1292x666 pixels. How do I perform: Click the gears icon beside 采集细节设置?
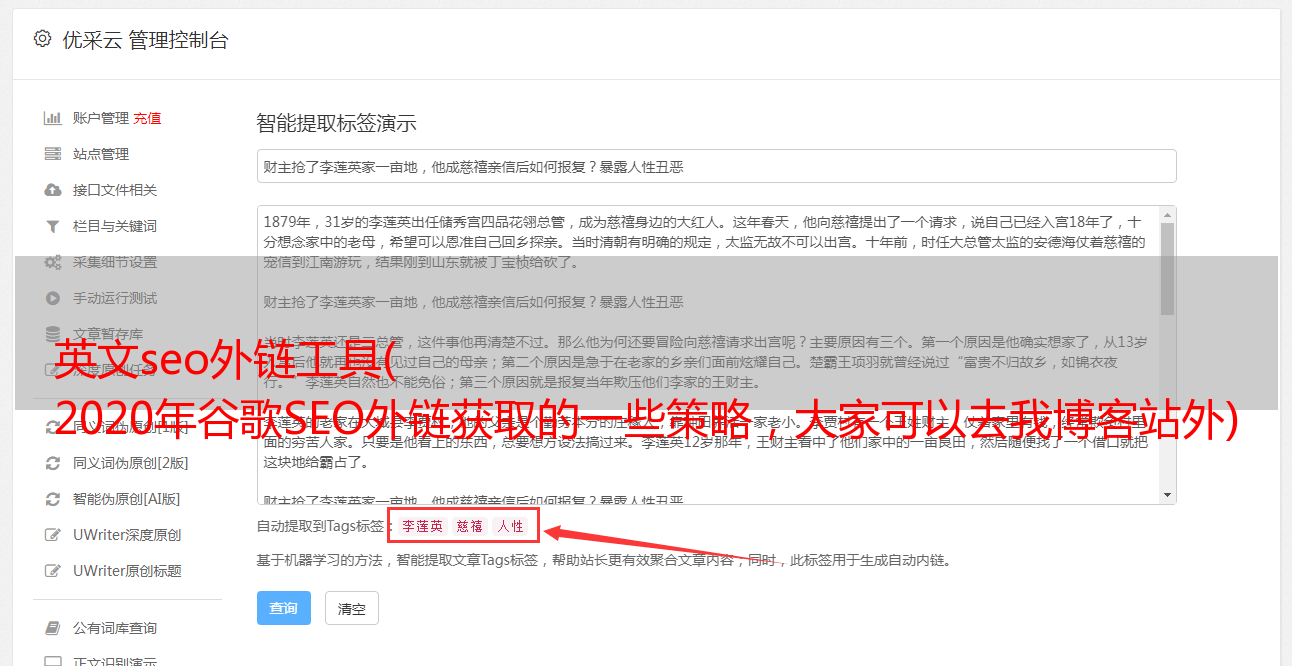pyautogui.click(x=53, y=262)
